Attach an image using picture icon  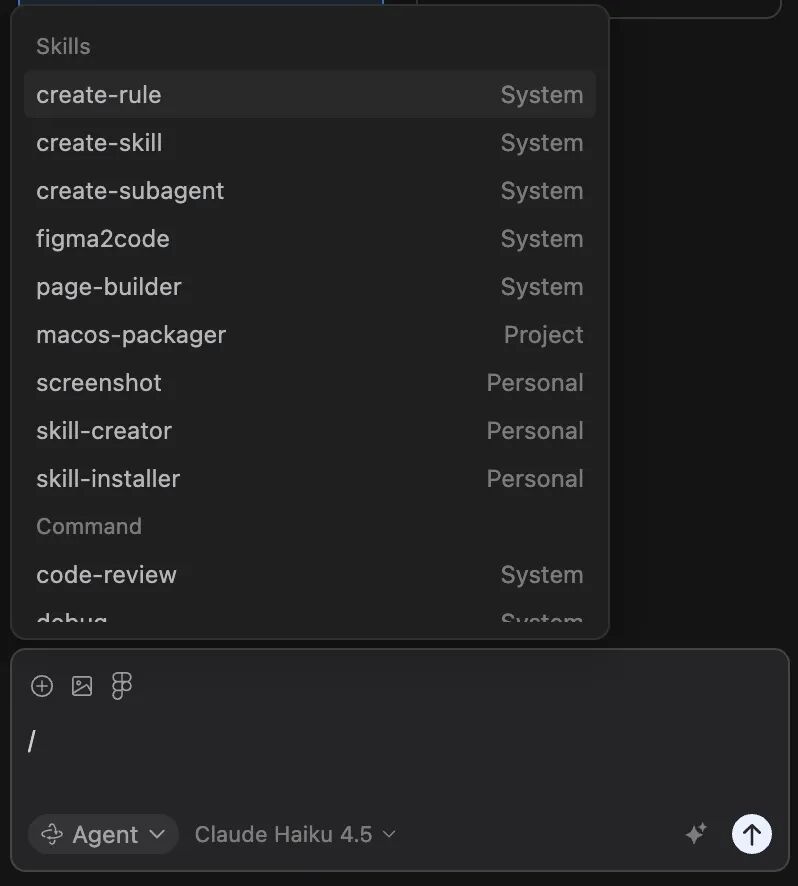82,686
